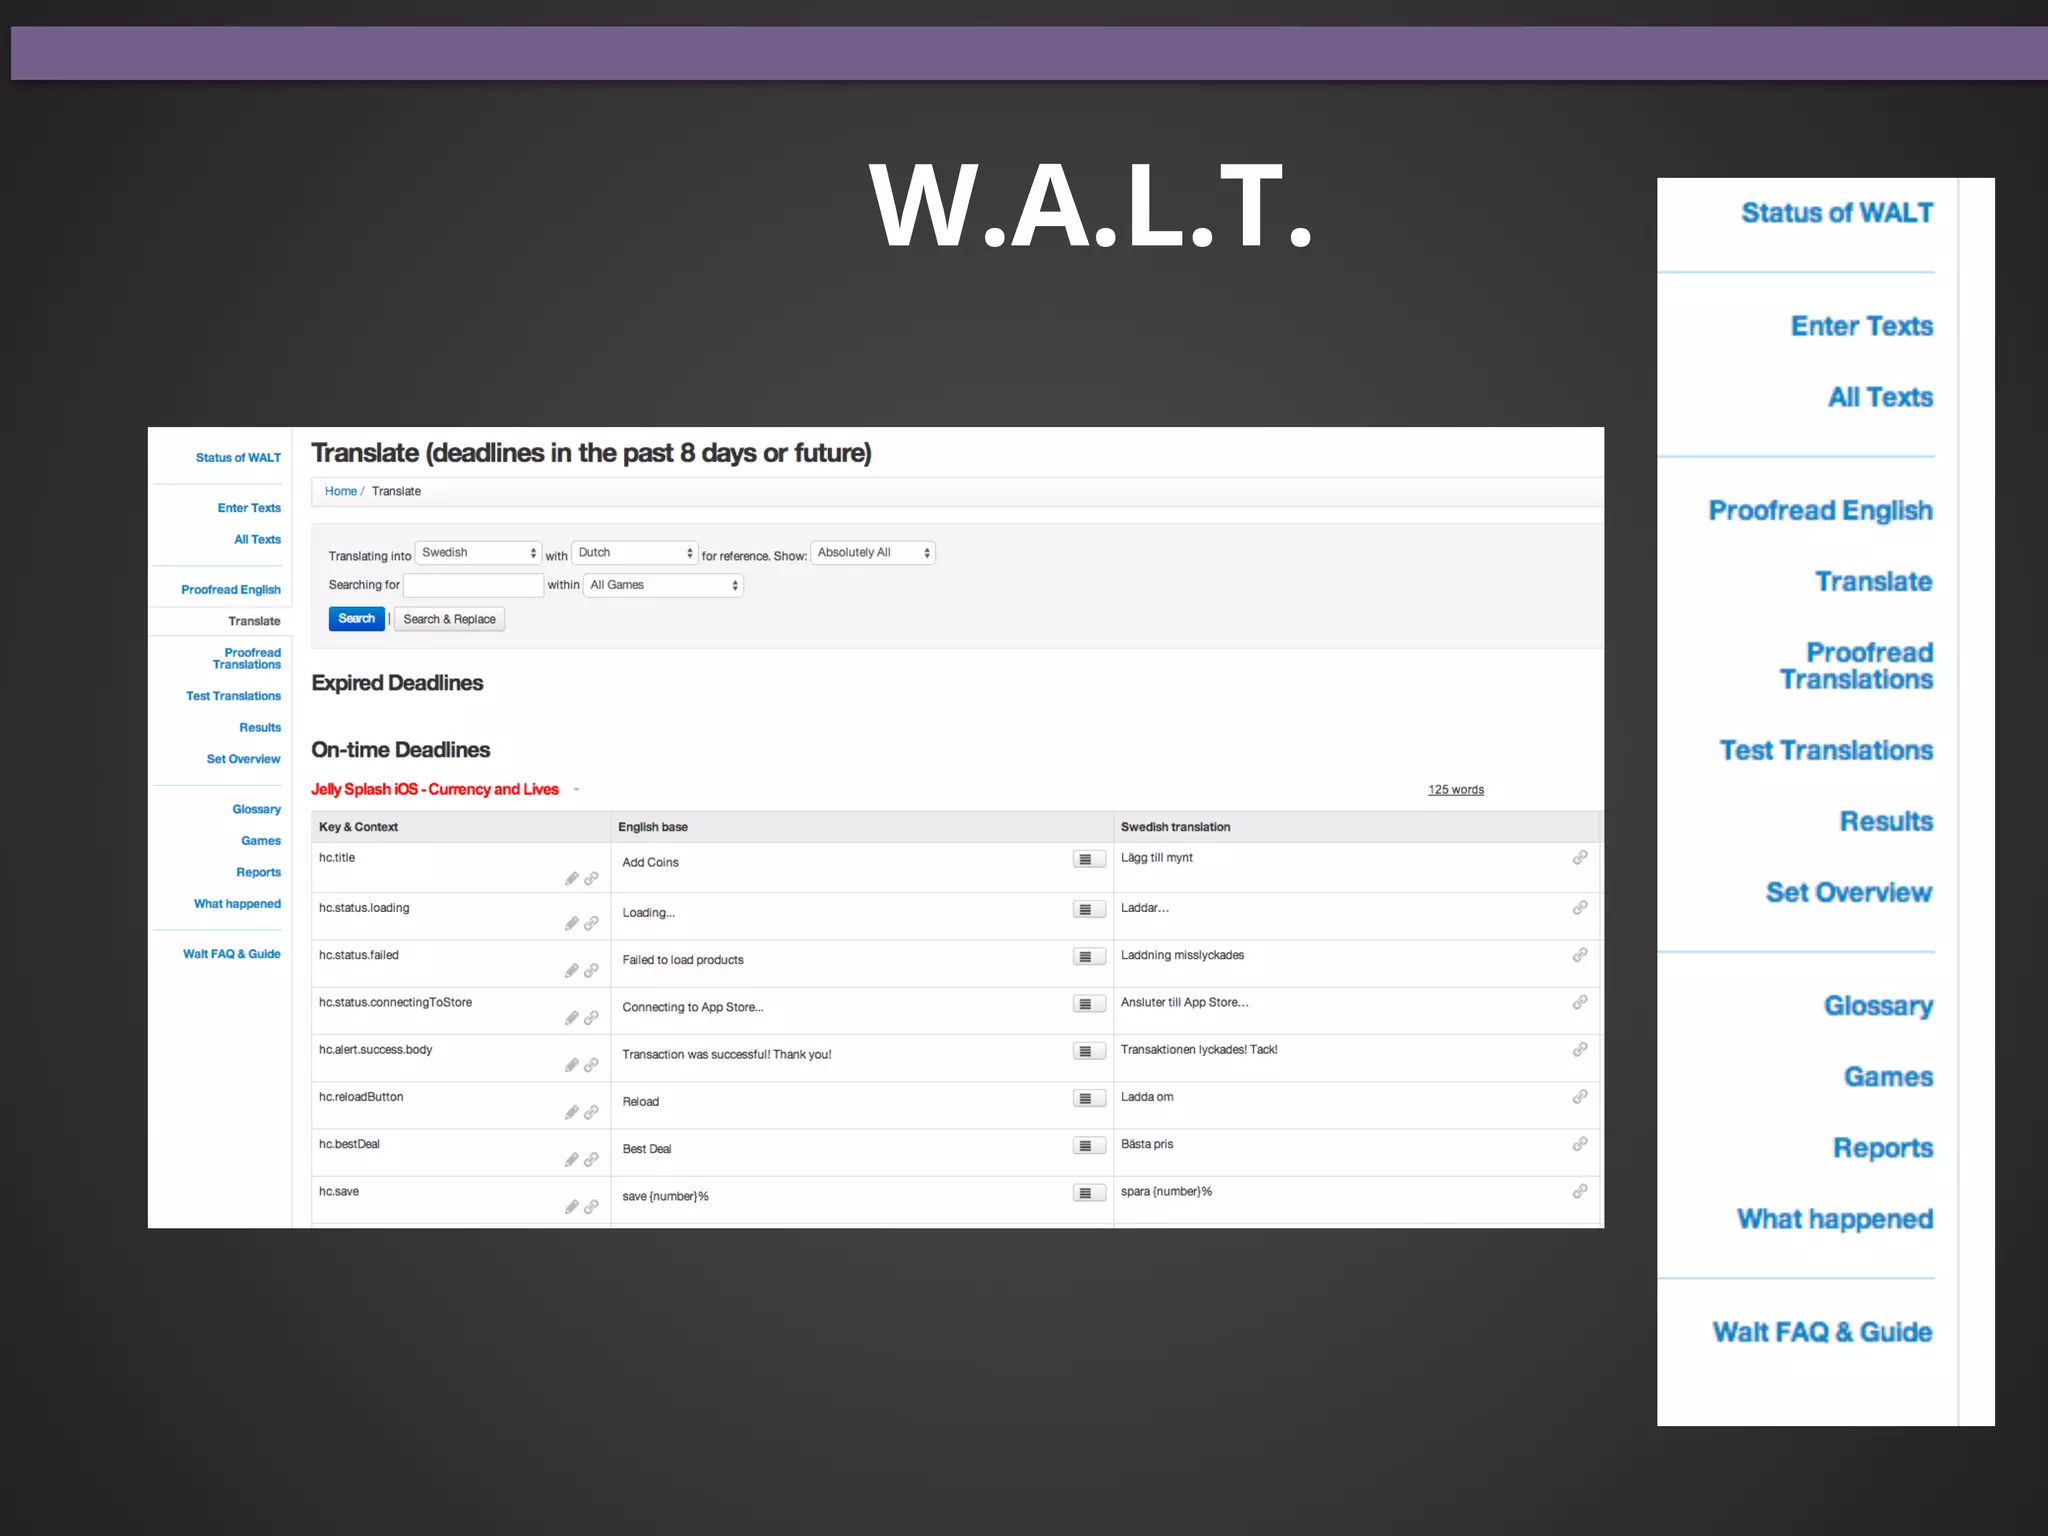The image size is (2048, 1536).
Task: Open 'Proofread English' in small sidebar
Action: pos(231,590)
